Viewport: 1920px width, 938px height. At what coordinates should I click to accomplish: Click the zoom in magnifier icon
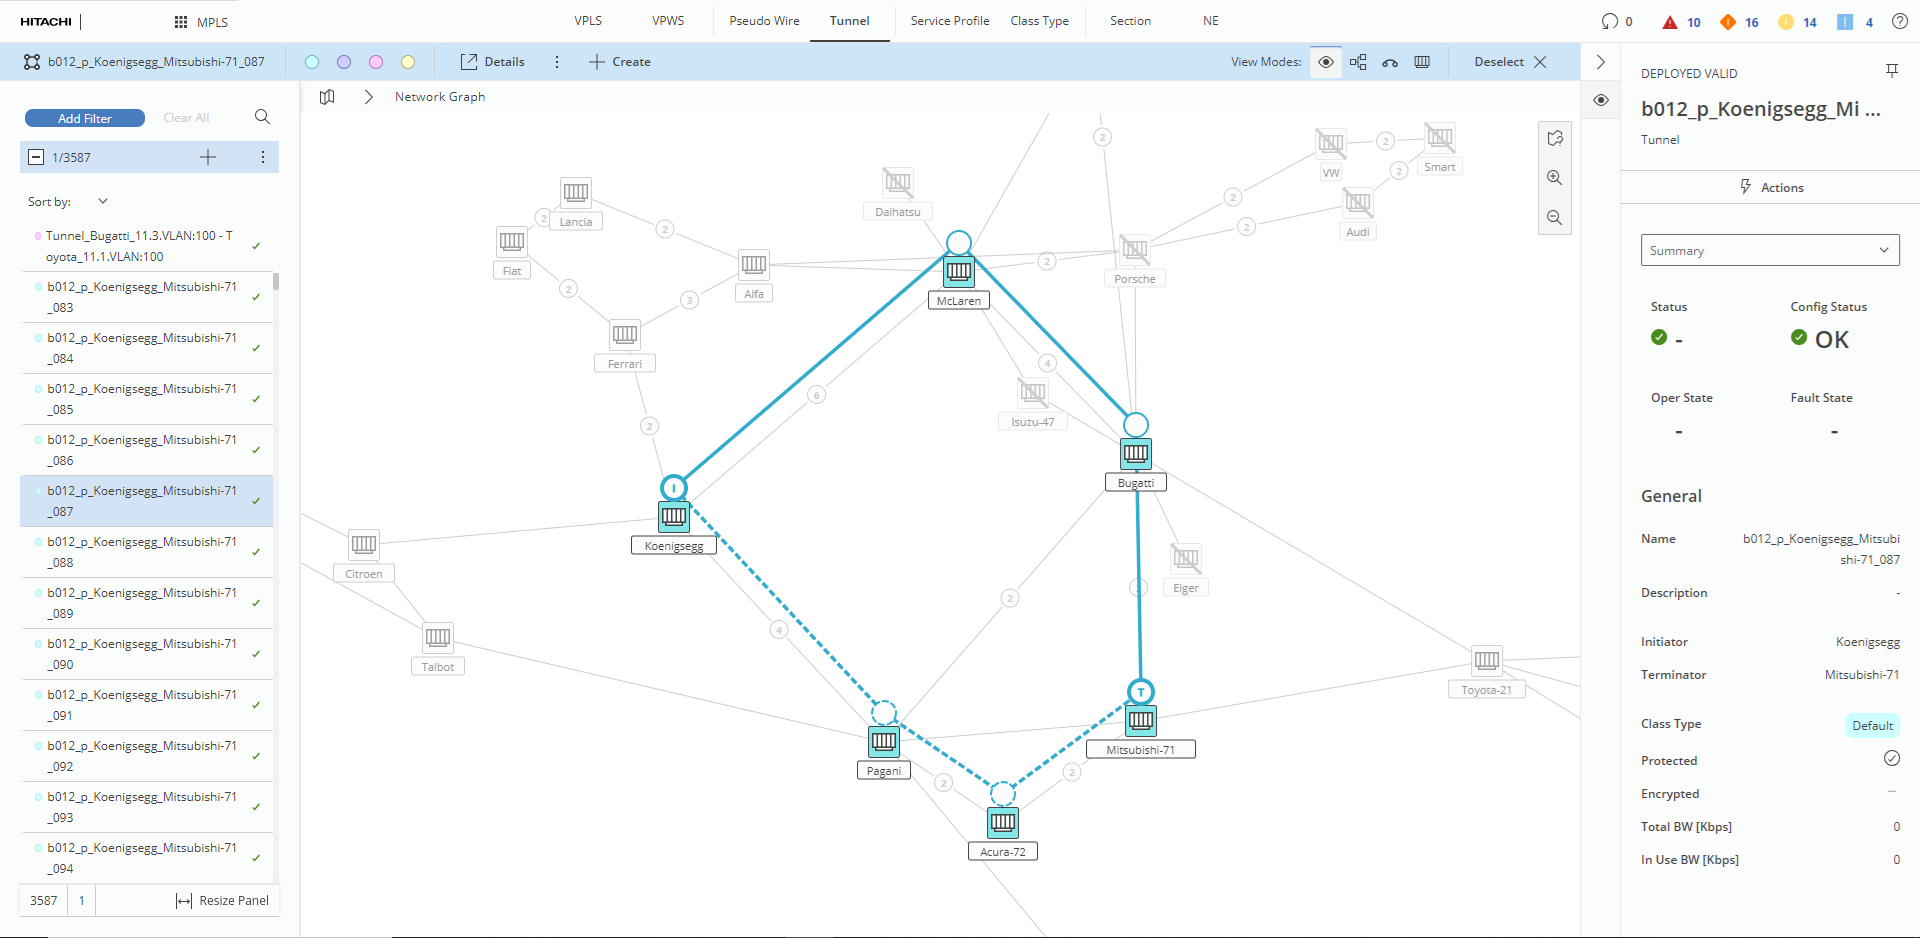pos(1554,178)
